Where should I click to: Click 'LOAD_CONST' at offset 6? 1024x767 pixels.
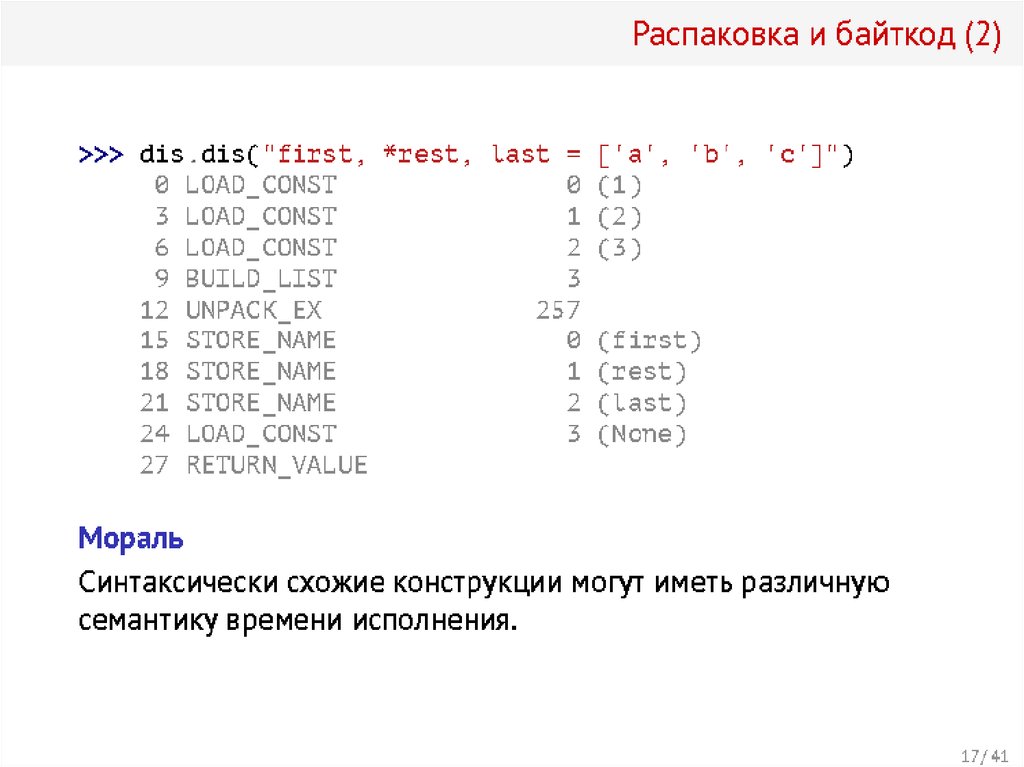click(261, 248)
